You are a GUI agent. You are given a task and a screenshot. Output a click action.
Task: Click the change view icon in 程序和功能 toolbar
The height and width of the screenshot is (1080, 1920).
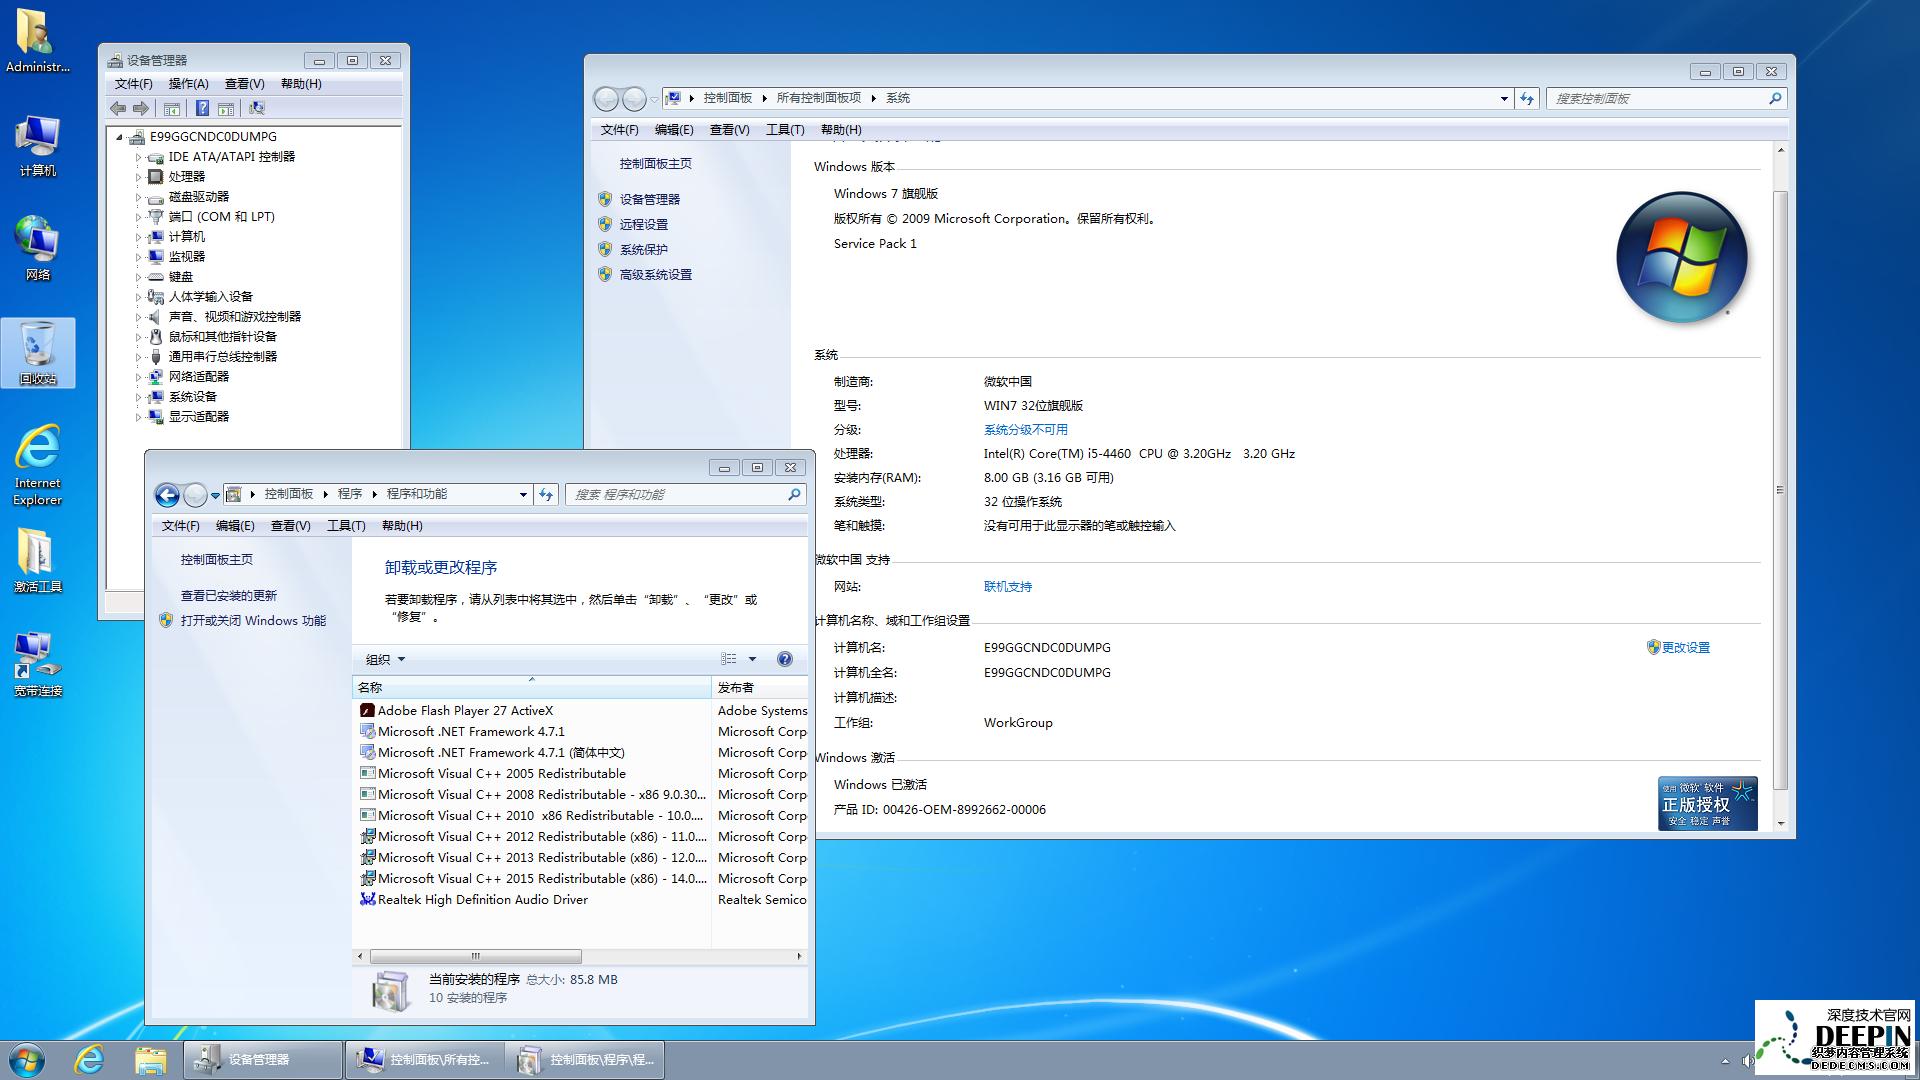pyautogui.click(x=730, y=659)
